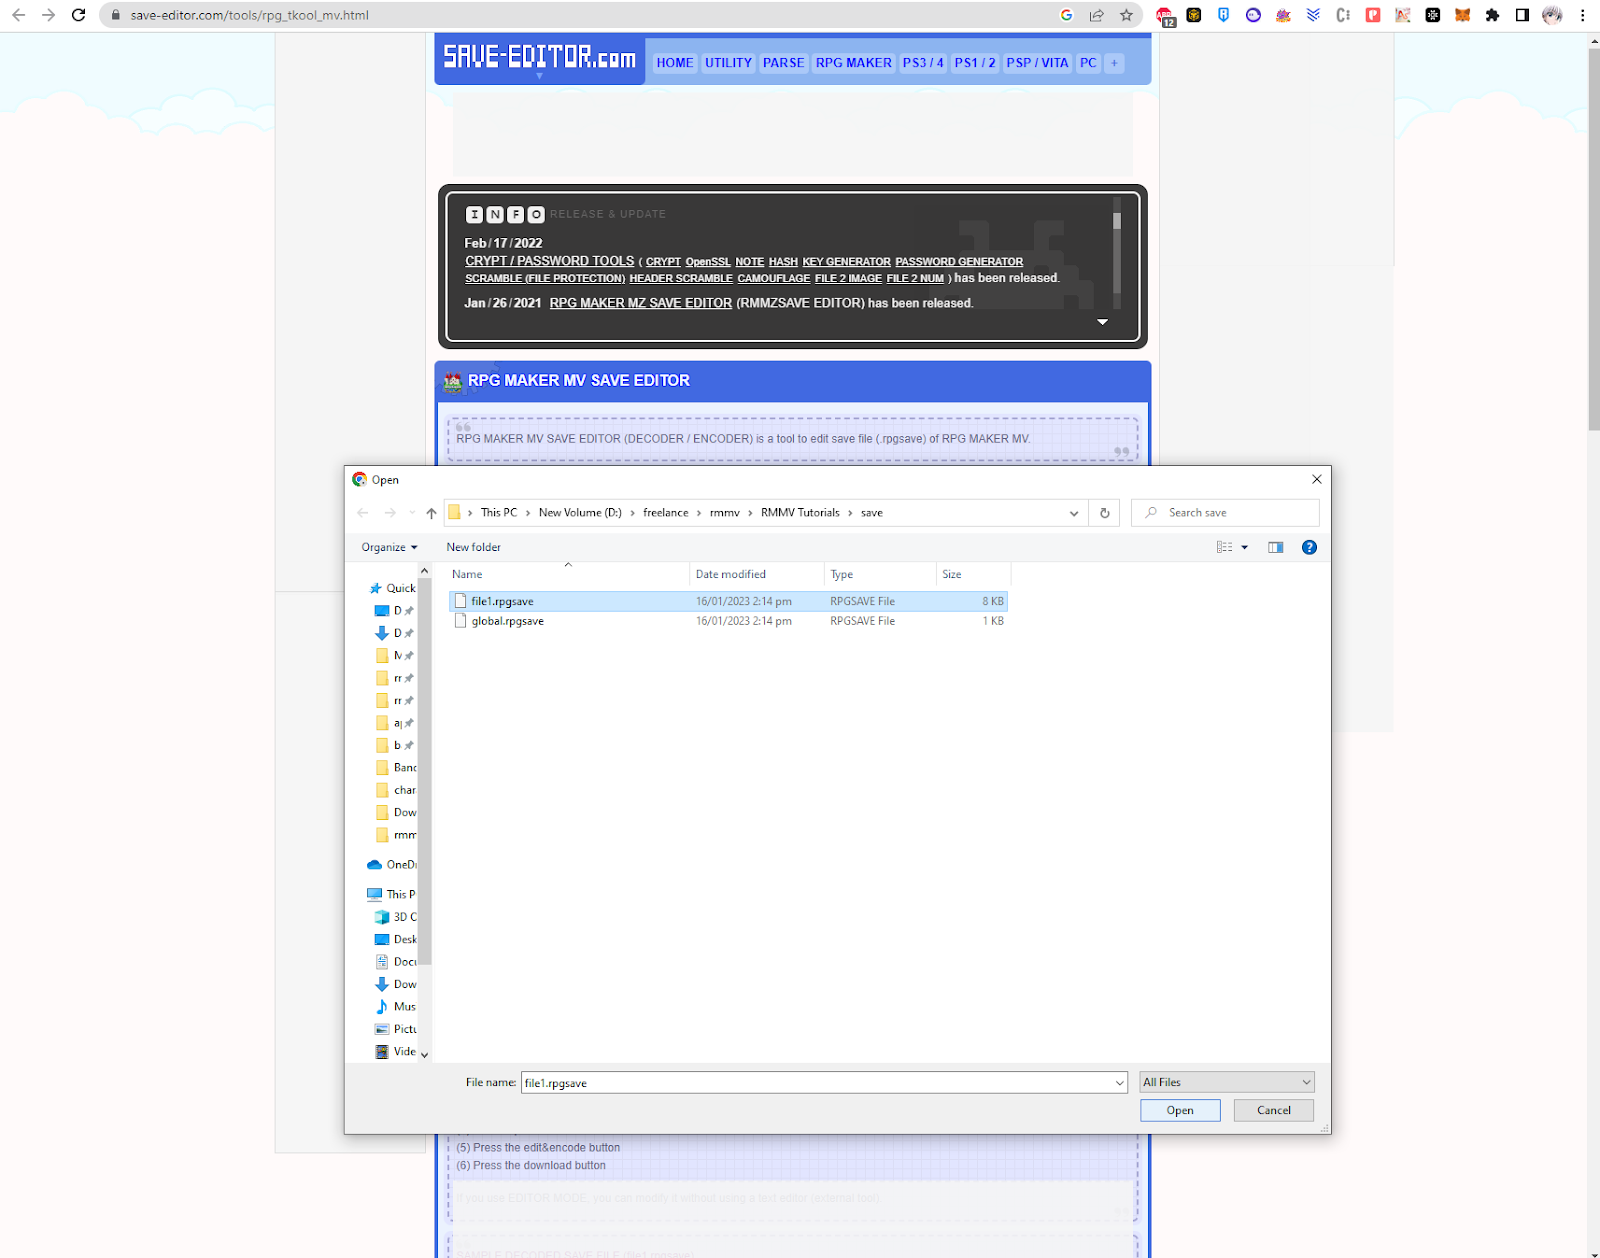
Task: Sort by Name column header
Action: coord(568,574)
